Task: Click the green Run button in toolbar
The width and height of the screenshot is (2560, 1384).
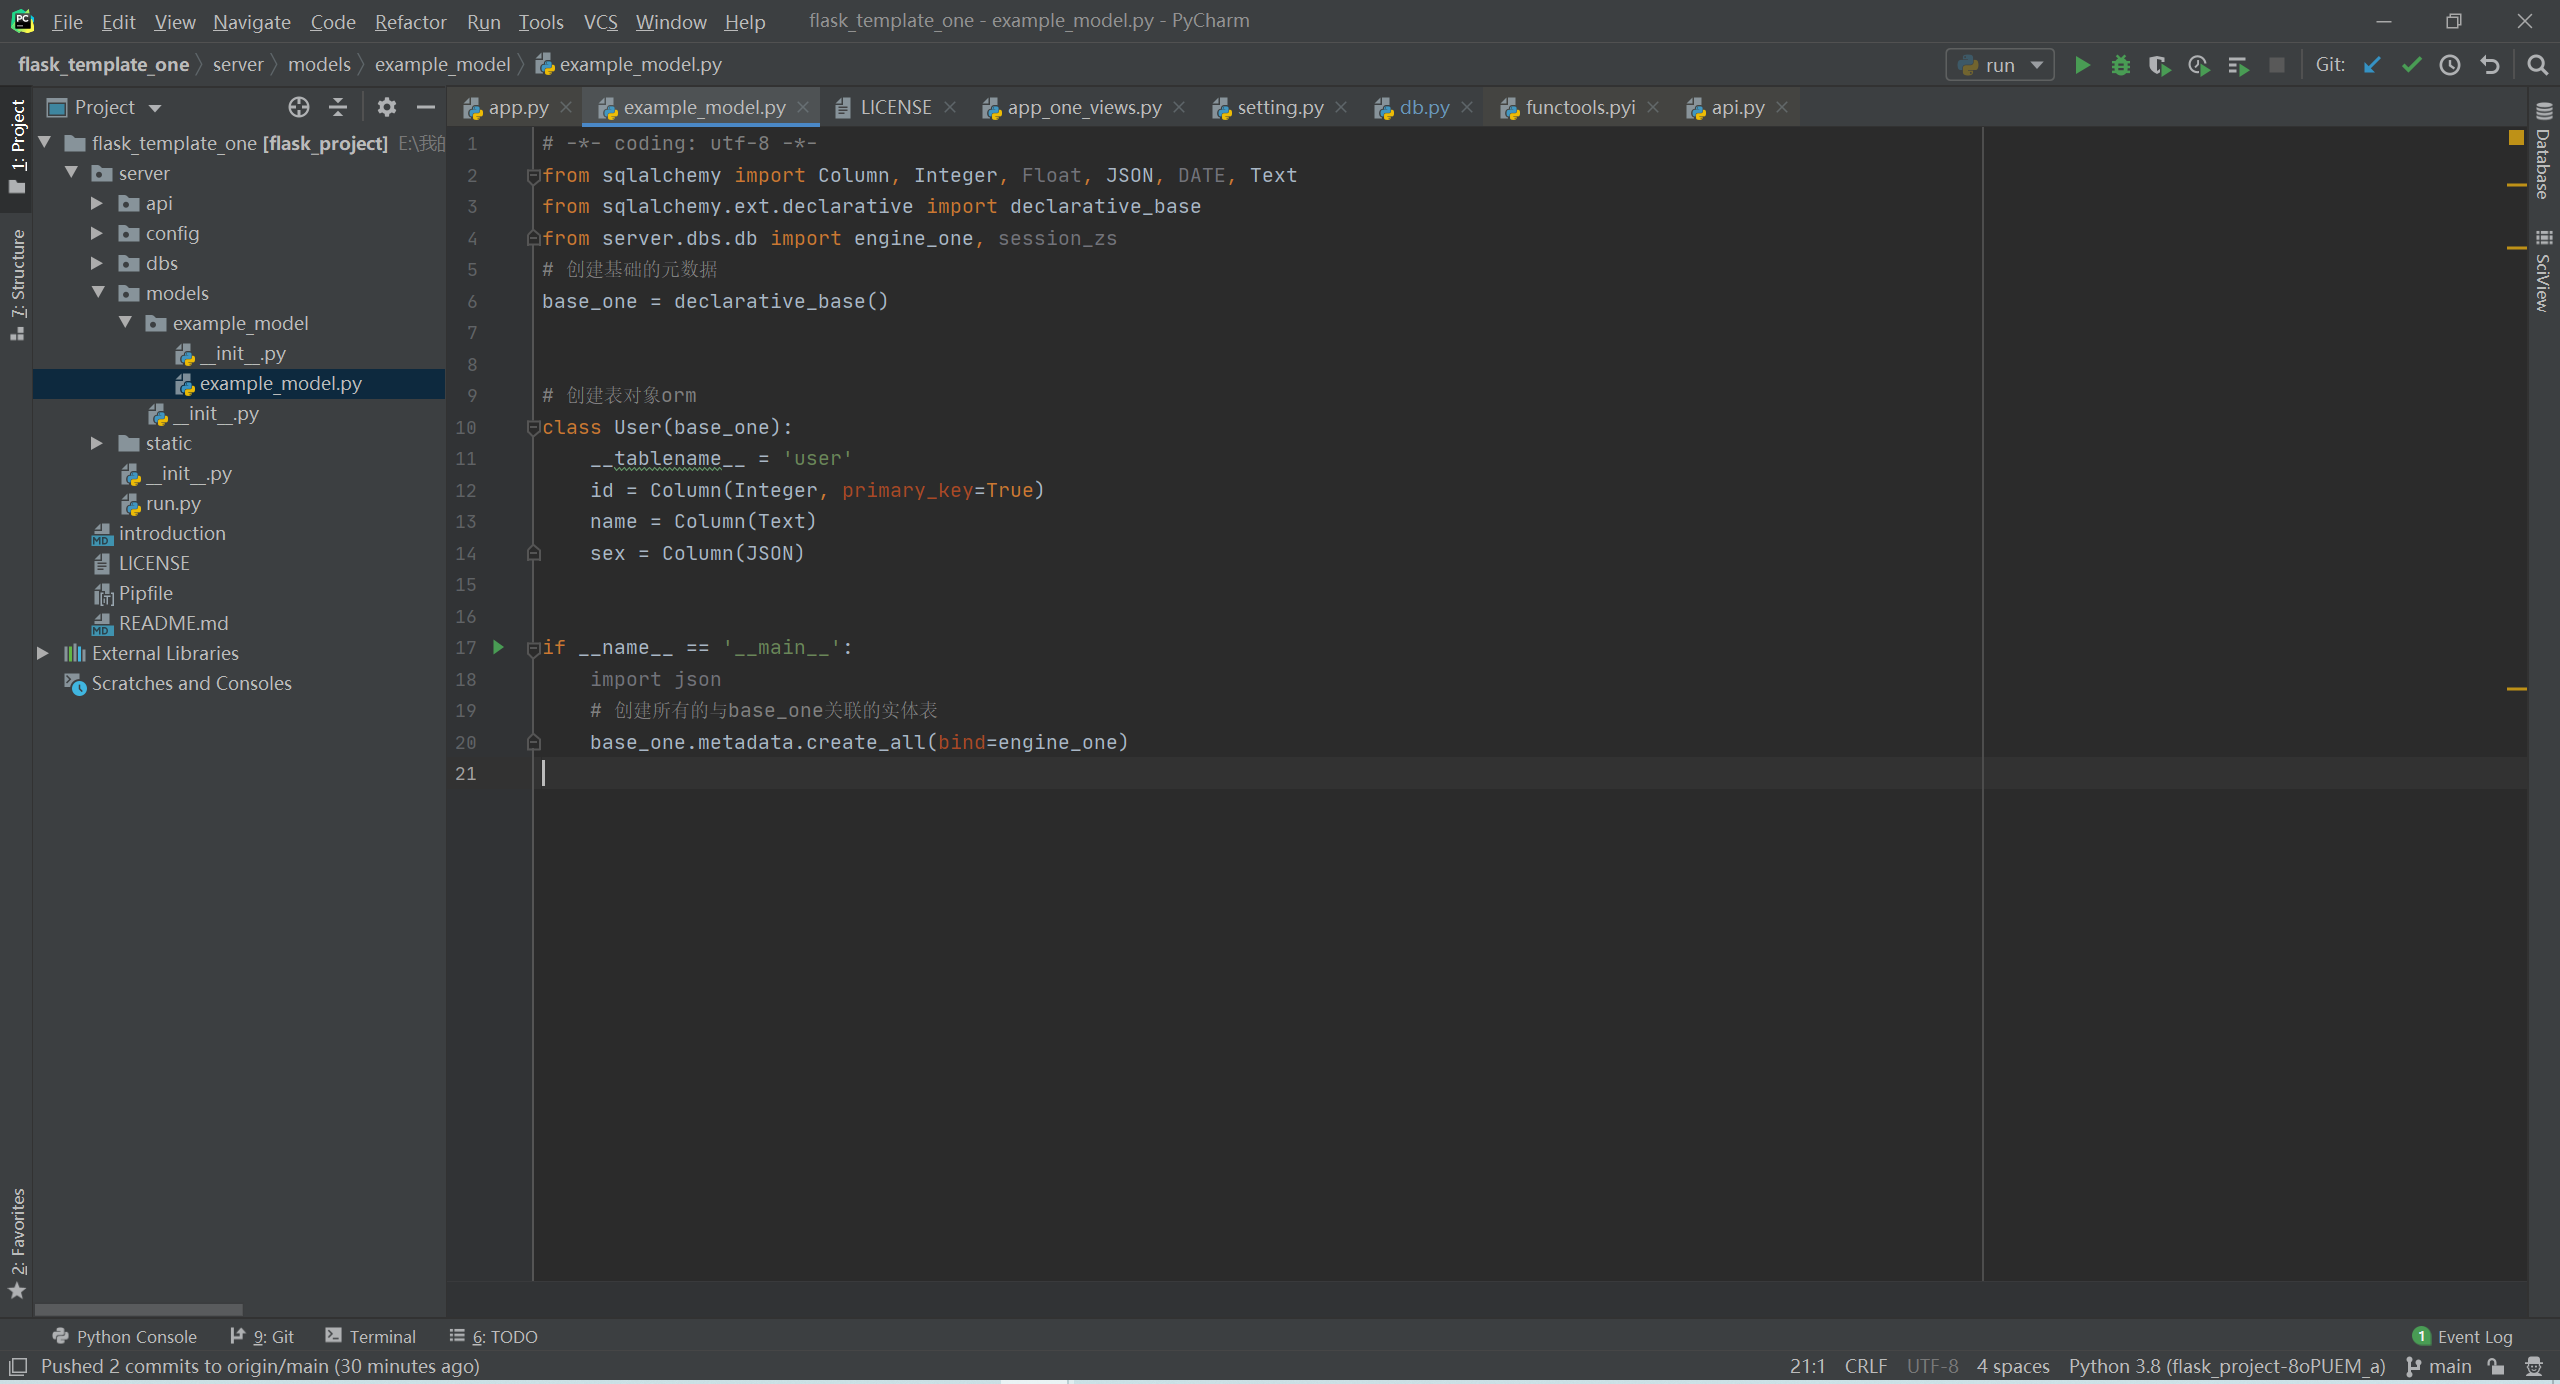Action: [2082, 65]
